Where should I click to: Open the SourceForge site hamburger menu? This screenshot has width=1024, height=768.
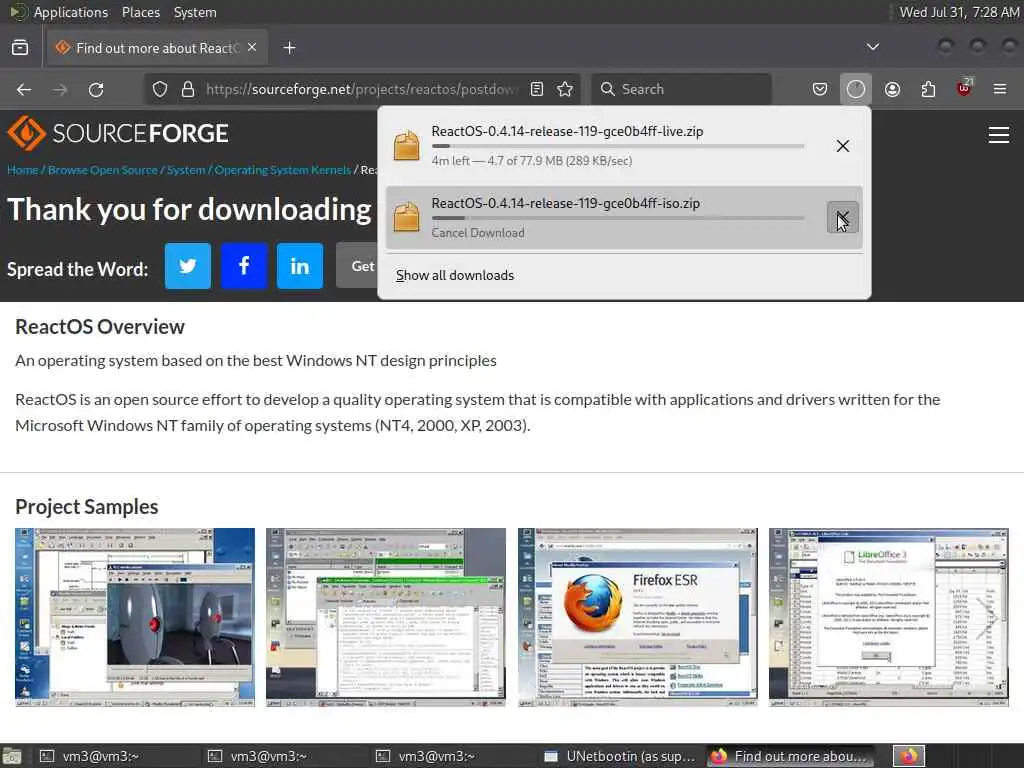999,135
